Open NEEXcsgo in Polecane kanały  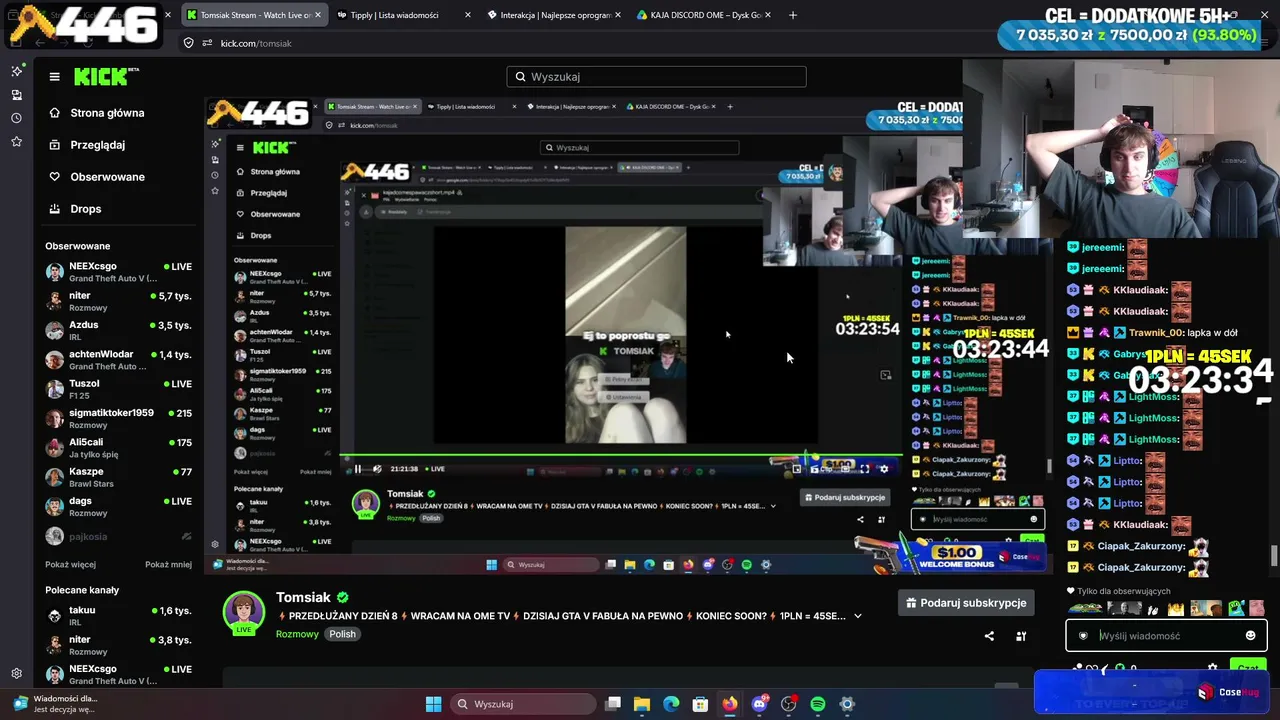coord(118,674)
